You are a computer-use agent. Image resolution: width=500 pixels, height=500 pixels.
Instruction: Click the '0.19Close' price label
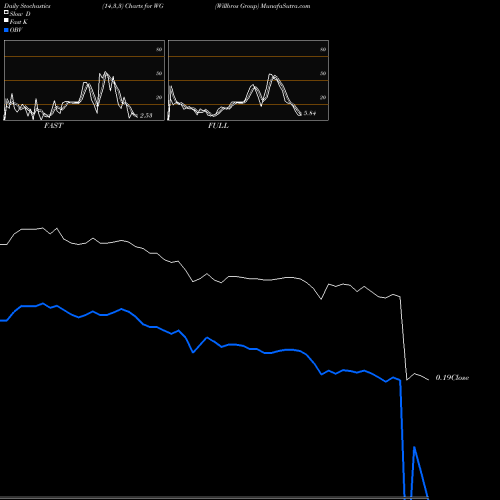[x=452, y=378]
